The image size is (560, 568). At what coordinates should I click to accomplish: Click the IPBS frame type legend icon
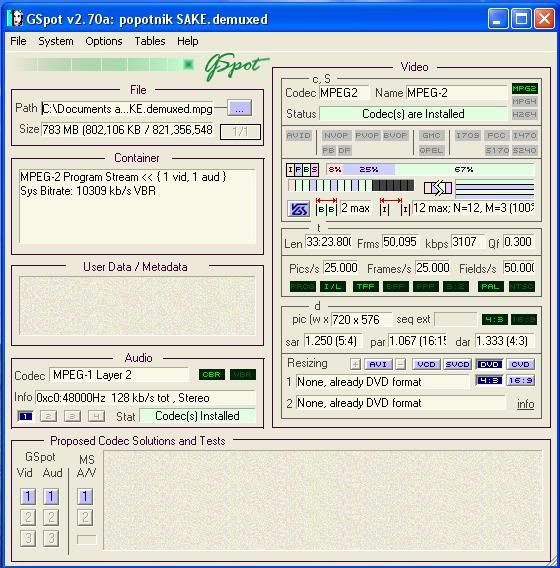tap(302, 170)
